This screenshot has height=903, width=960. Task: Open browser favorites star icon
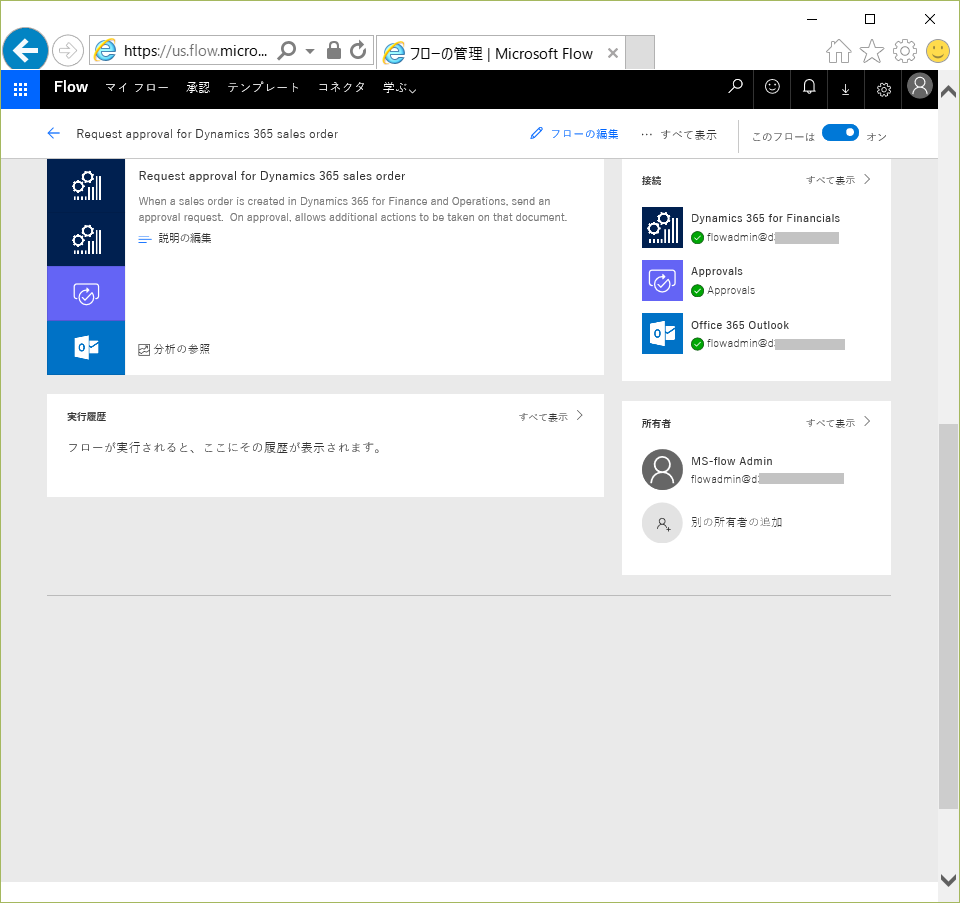pos(872,51)
